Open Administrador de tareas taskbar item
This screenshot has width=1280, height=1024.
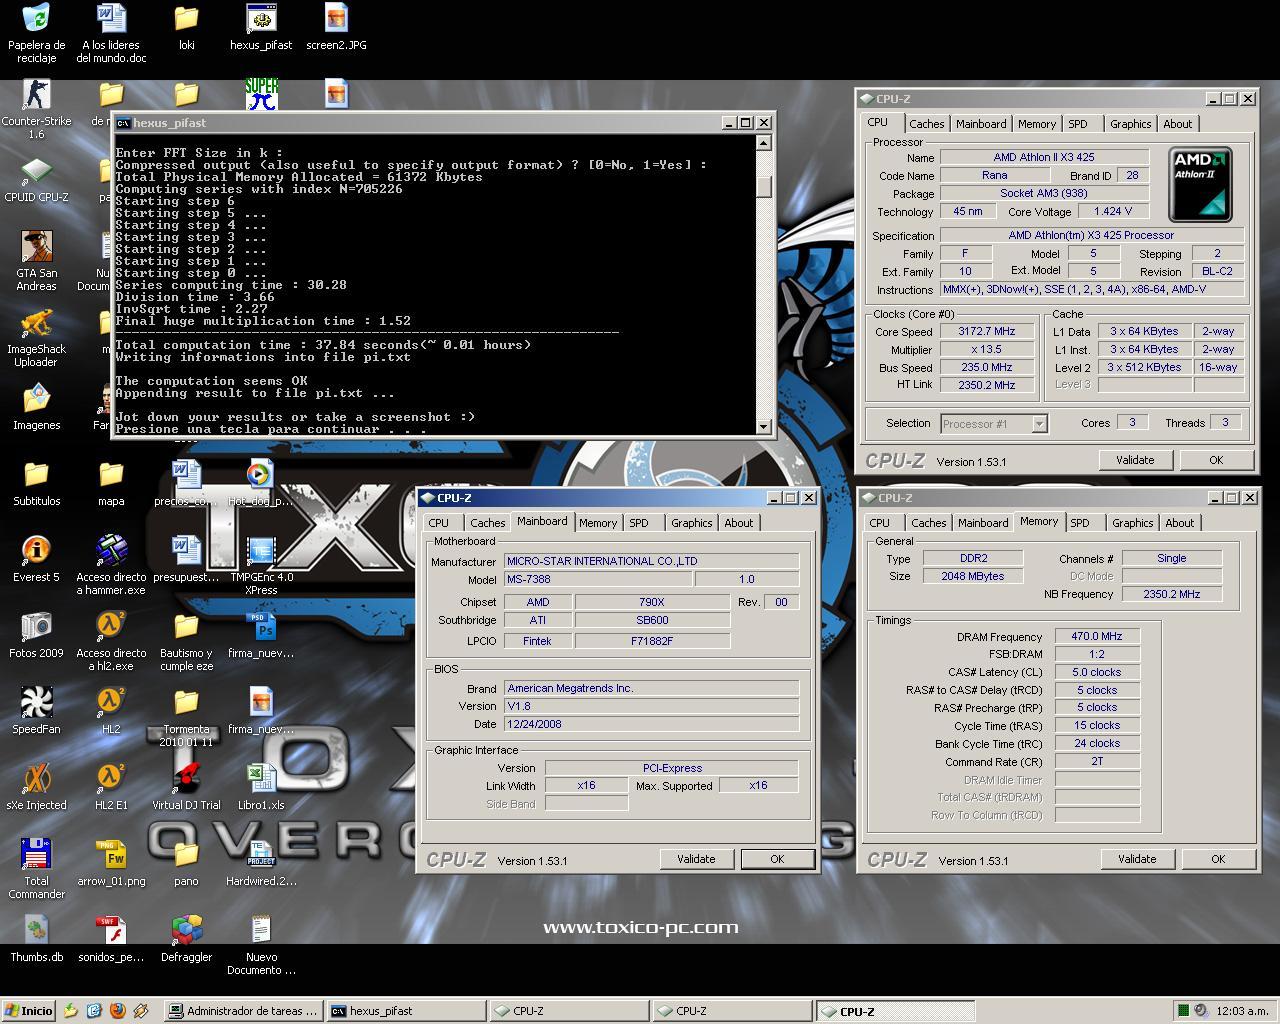click(x=242, y=1011)
